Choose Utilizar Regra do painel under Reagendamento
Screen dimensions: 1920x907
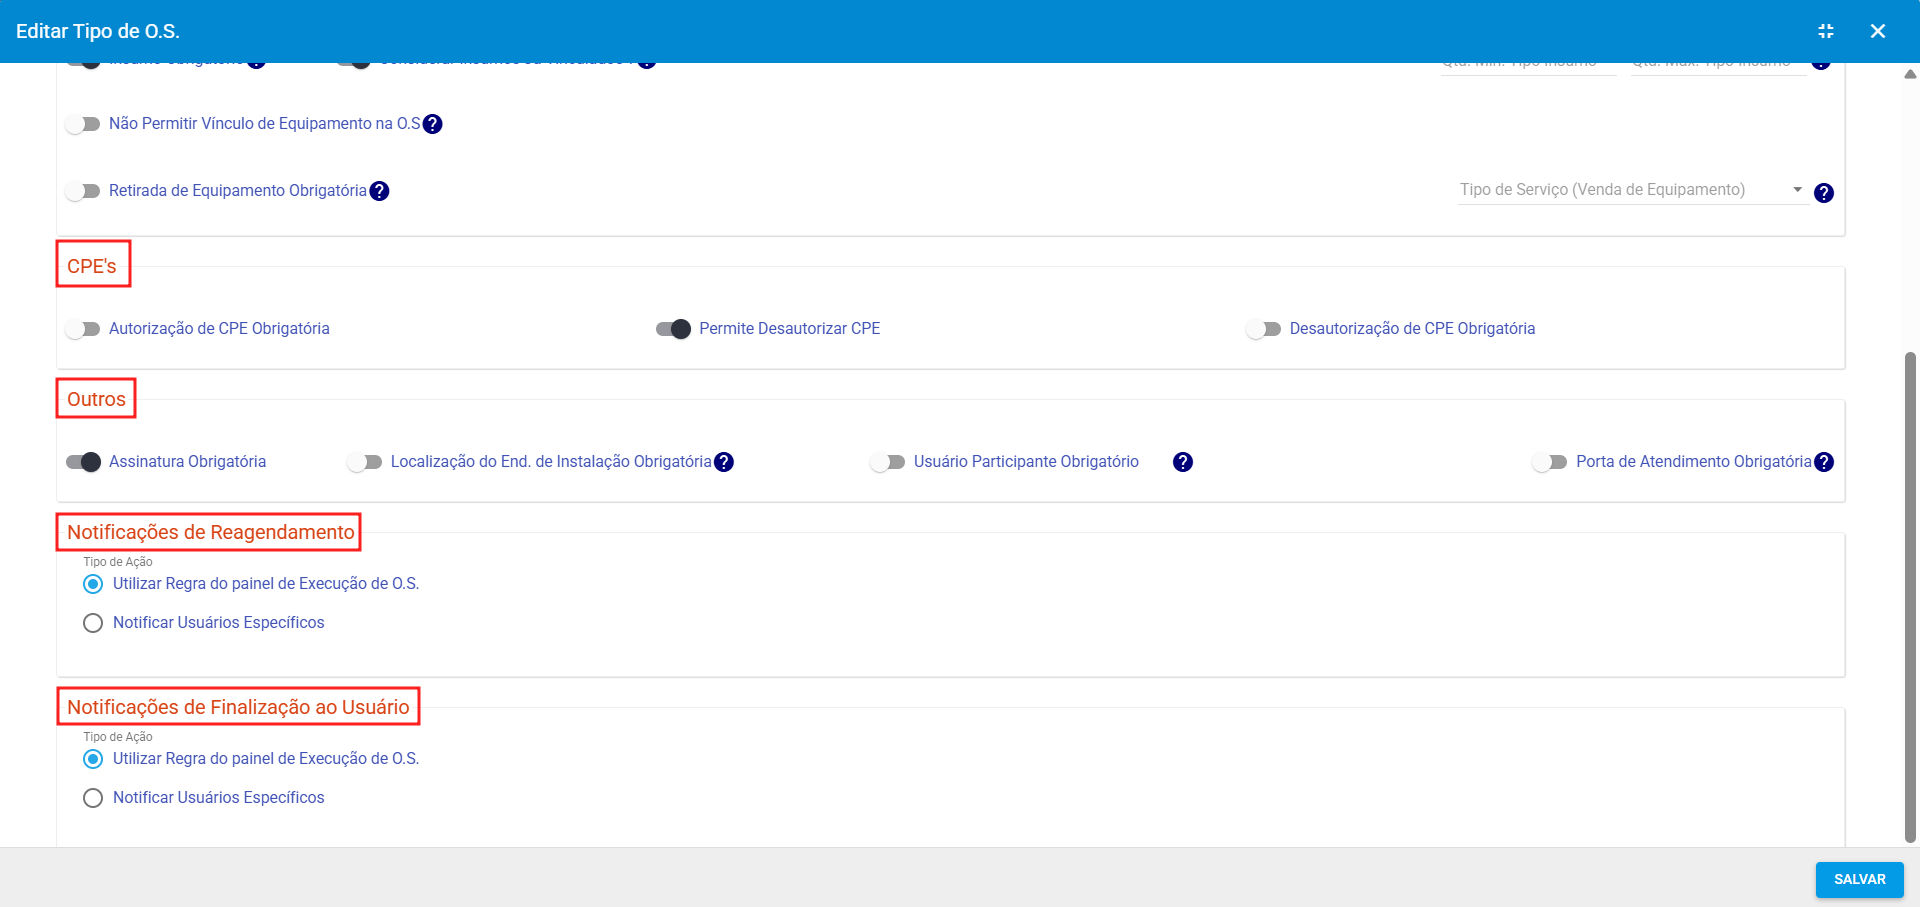pos(93,584)
